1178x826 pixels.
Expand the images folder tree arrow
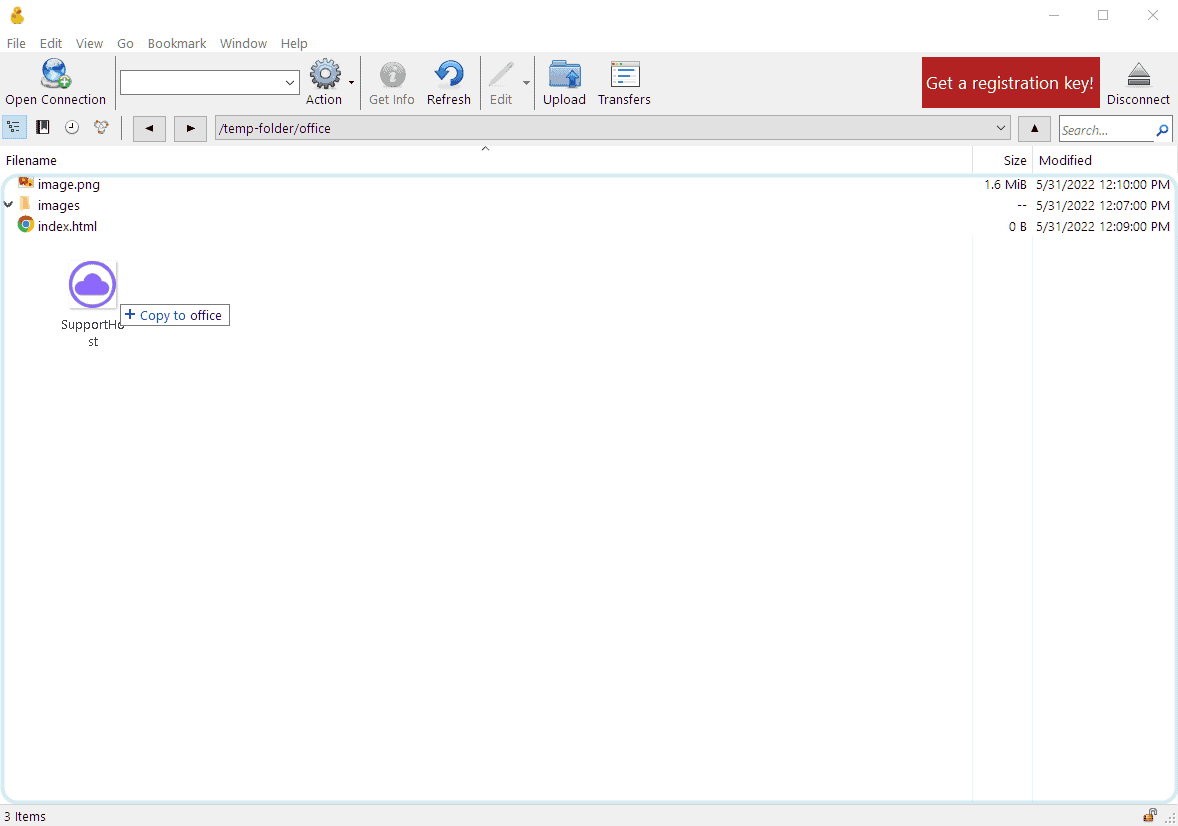click(x=8, y=204)
